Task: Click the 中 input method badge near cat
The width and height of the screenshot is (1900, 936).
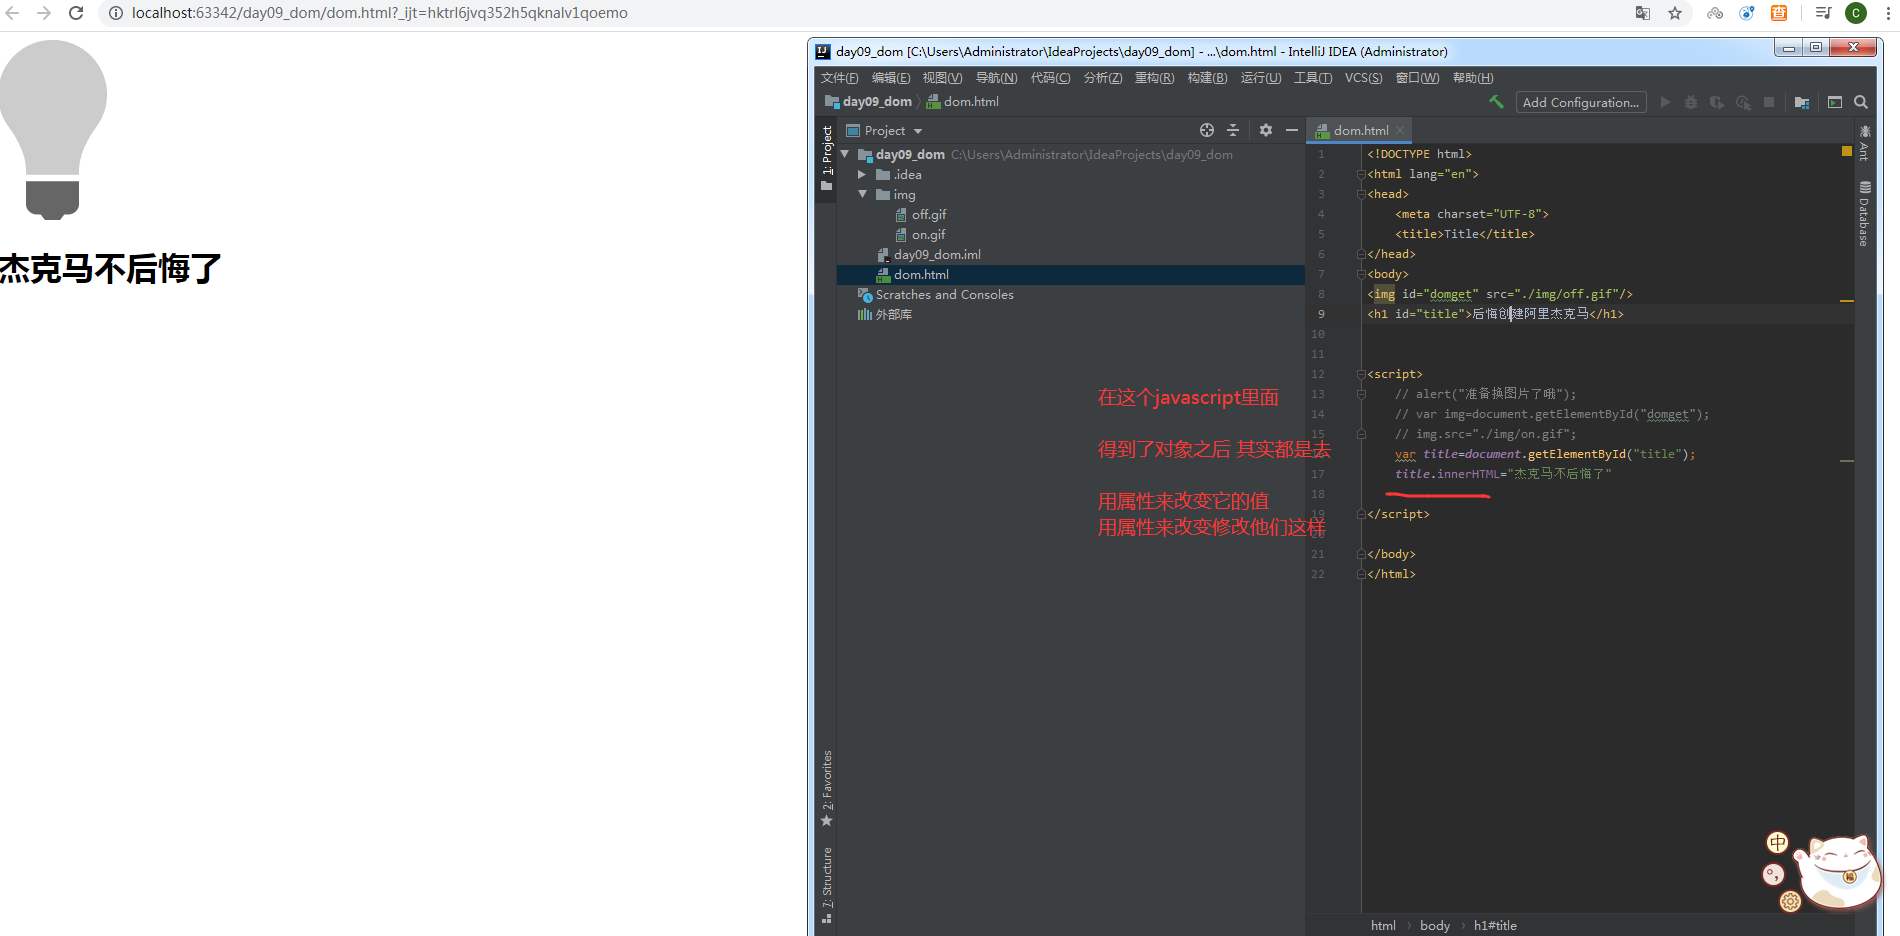Action: click(1777, 843)
